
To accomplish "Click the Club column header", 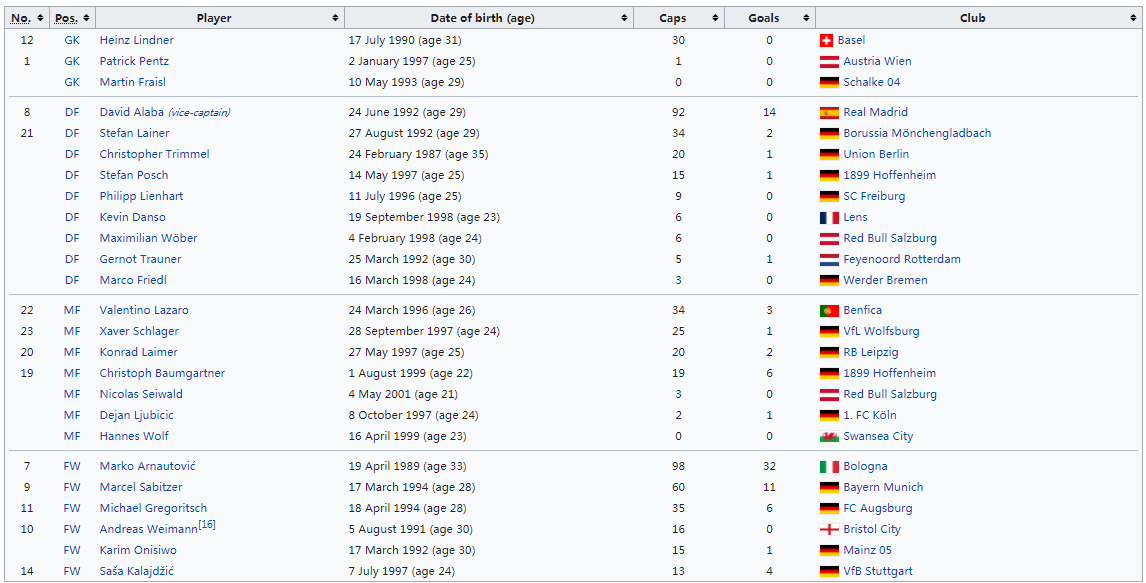I will point(972,18).
